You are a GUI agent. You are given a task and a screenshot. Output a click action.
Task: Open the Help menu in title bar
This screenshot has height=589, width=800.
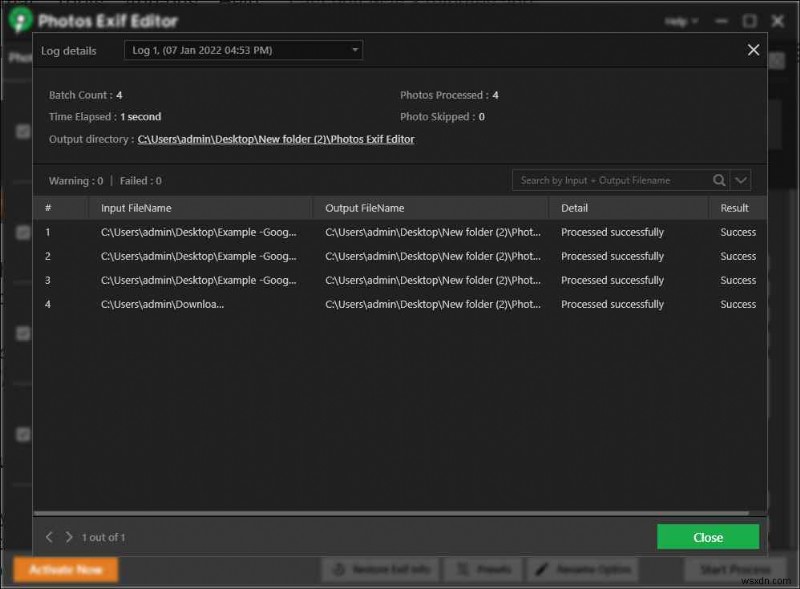[681, 21]
